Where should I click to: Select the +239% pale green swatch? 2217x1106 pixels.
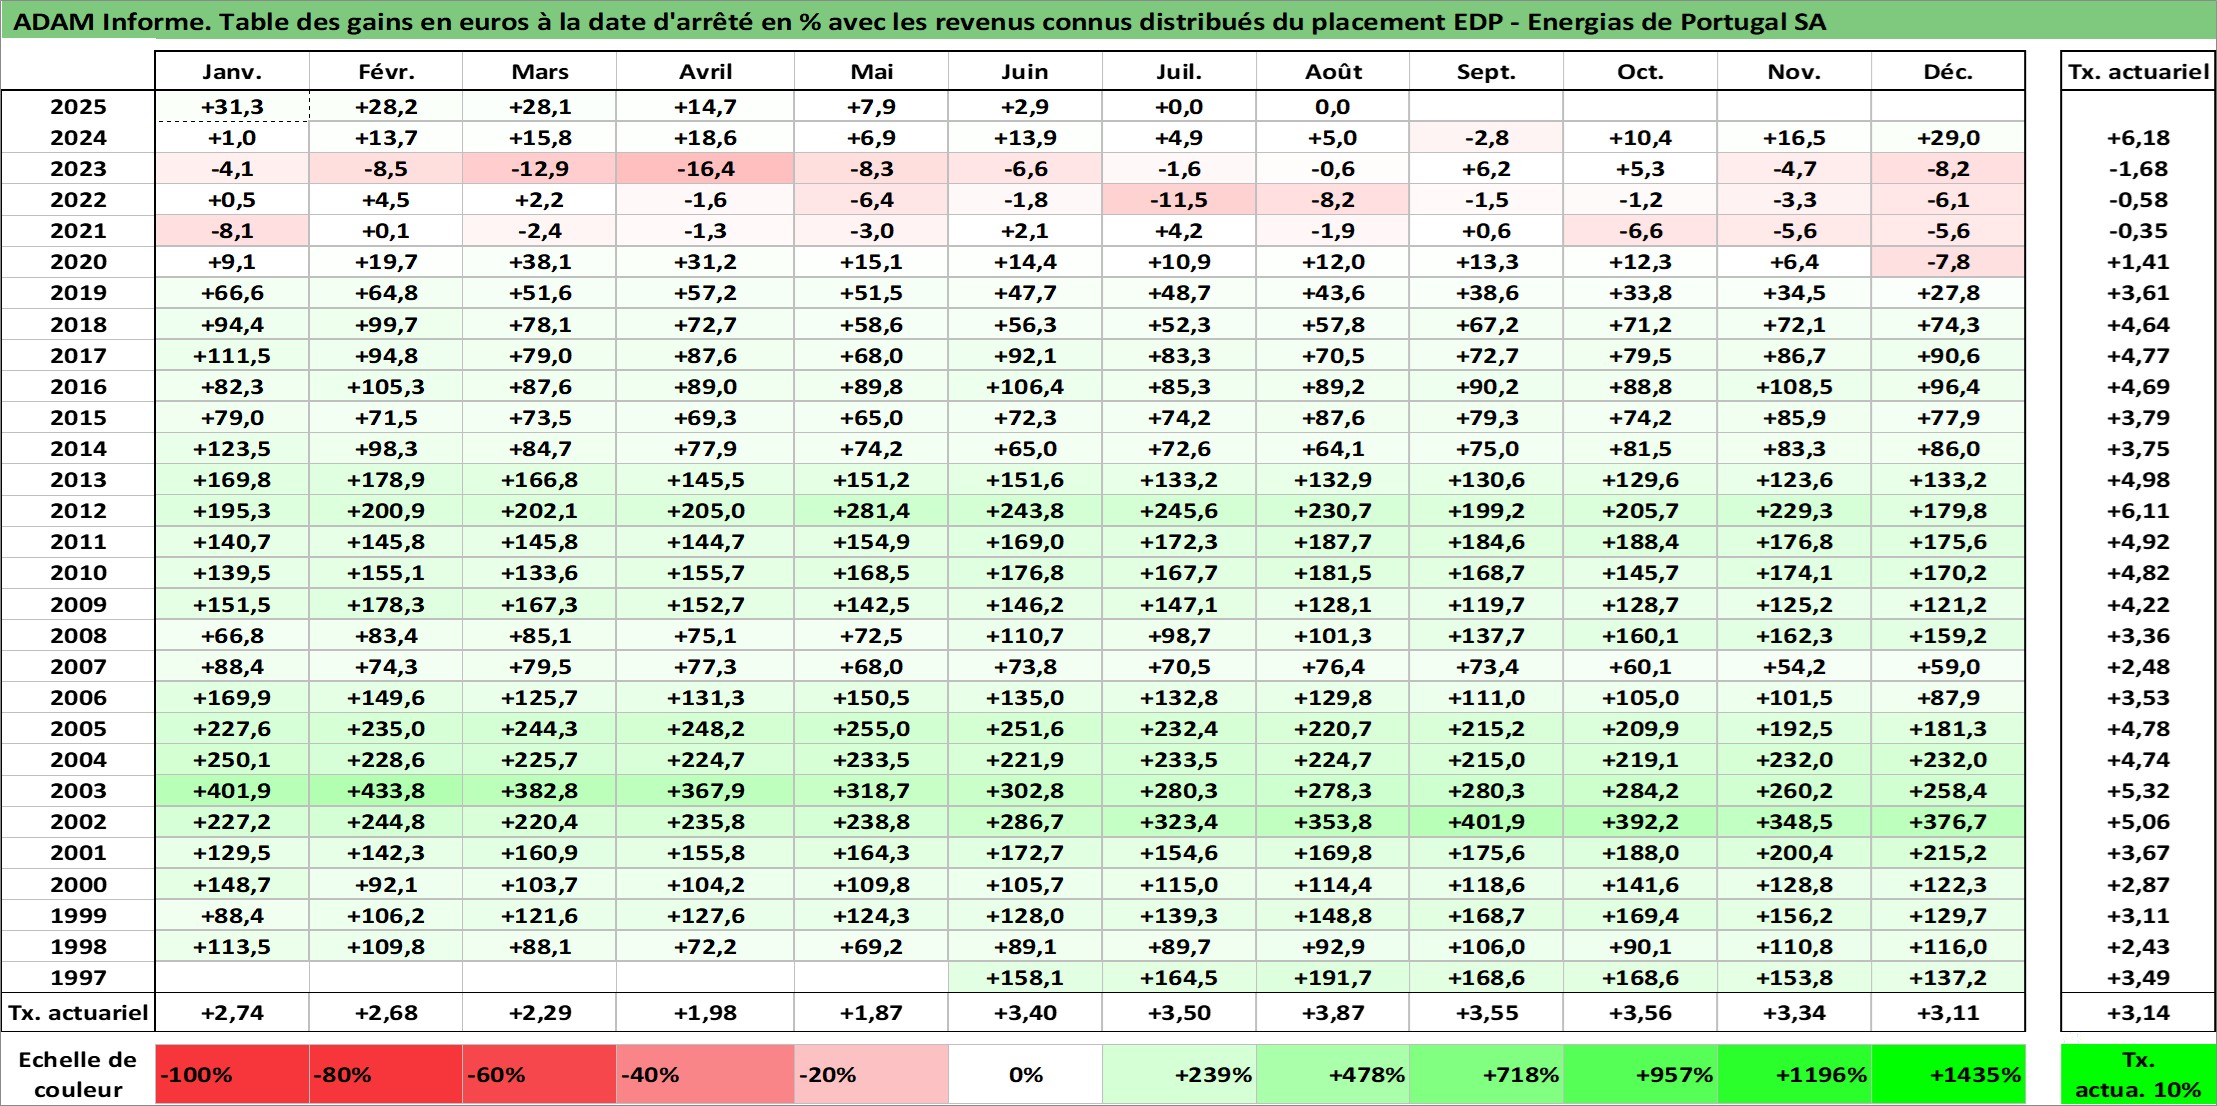pyautogui.click(x=1179, y=1074)
